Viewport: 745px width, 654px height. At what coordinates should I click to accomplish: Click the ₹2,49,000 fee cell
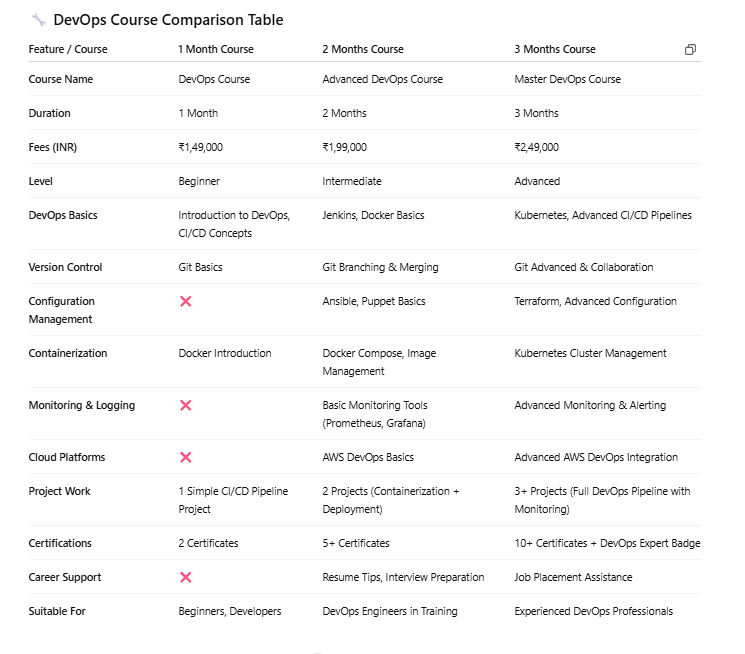(x=536, y=147)
